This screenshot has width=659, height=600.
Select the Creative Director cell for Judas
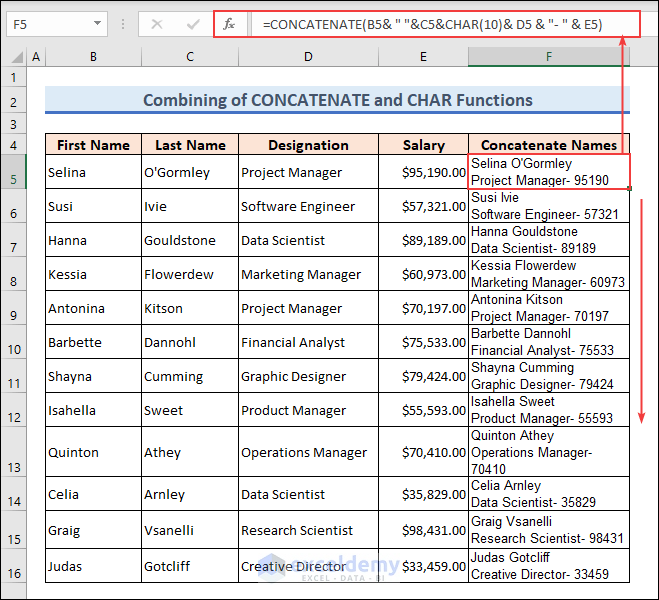[x=308, y=566]
